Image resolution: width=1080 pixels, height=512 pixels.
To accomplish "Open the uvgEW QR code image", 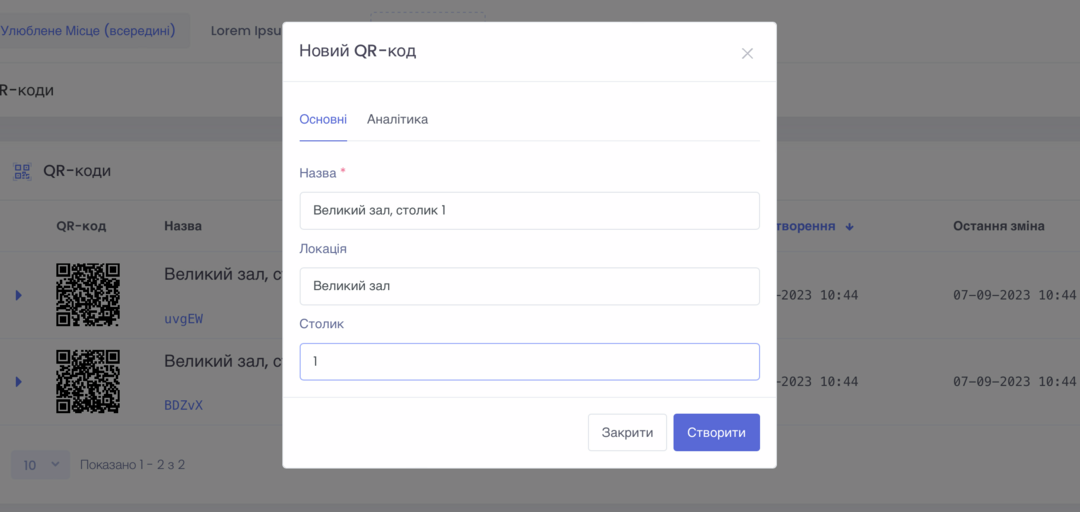I will 88,295.
